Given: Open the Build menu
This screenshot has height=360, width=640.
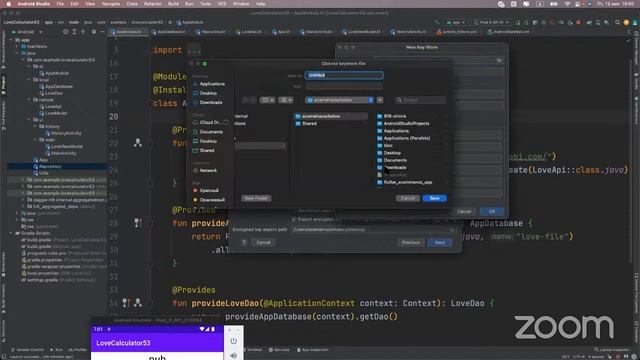Looking at the screenshot, I should pyautogui.click(x=173, y=4).
